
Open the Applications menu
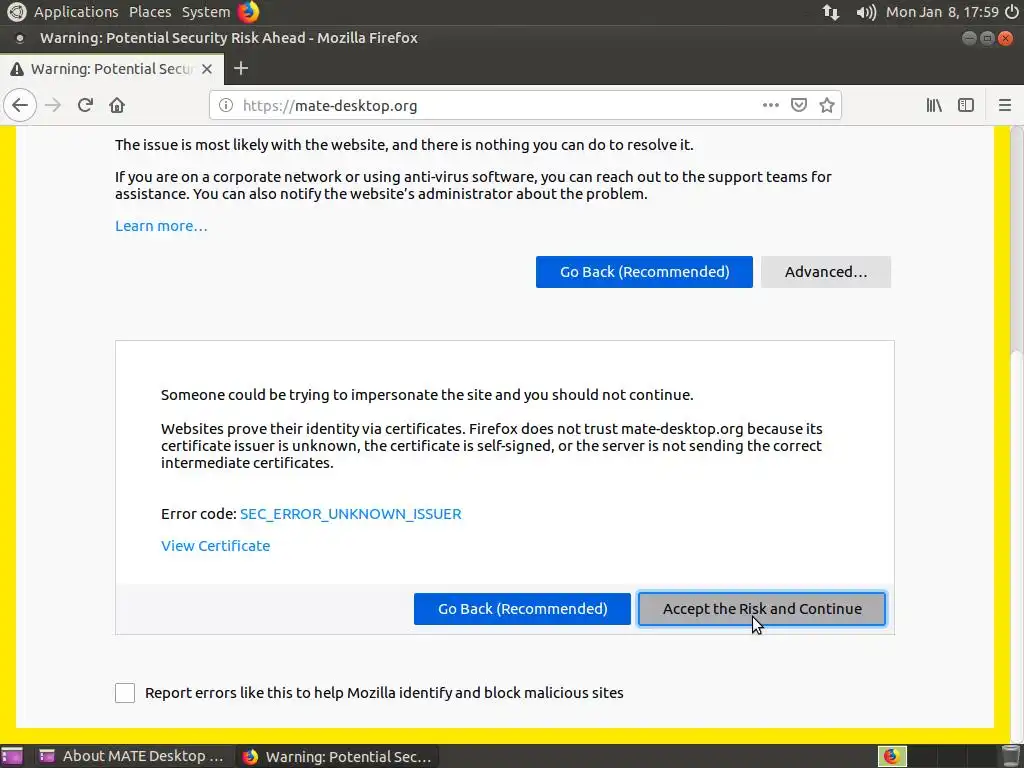point(76,12)
